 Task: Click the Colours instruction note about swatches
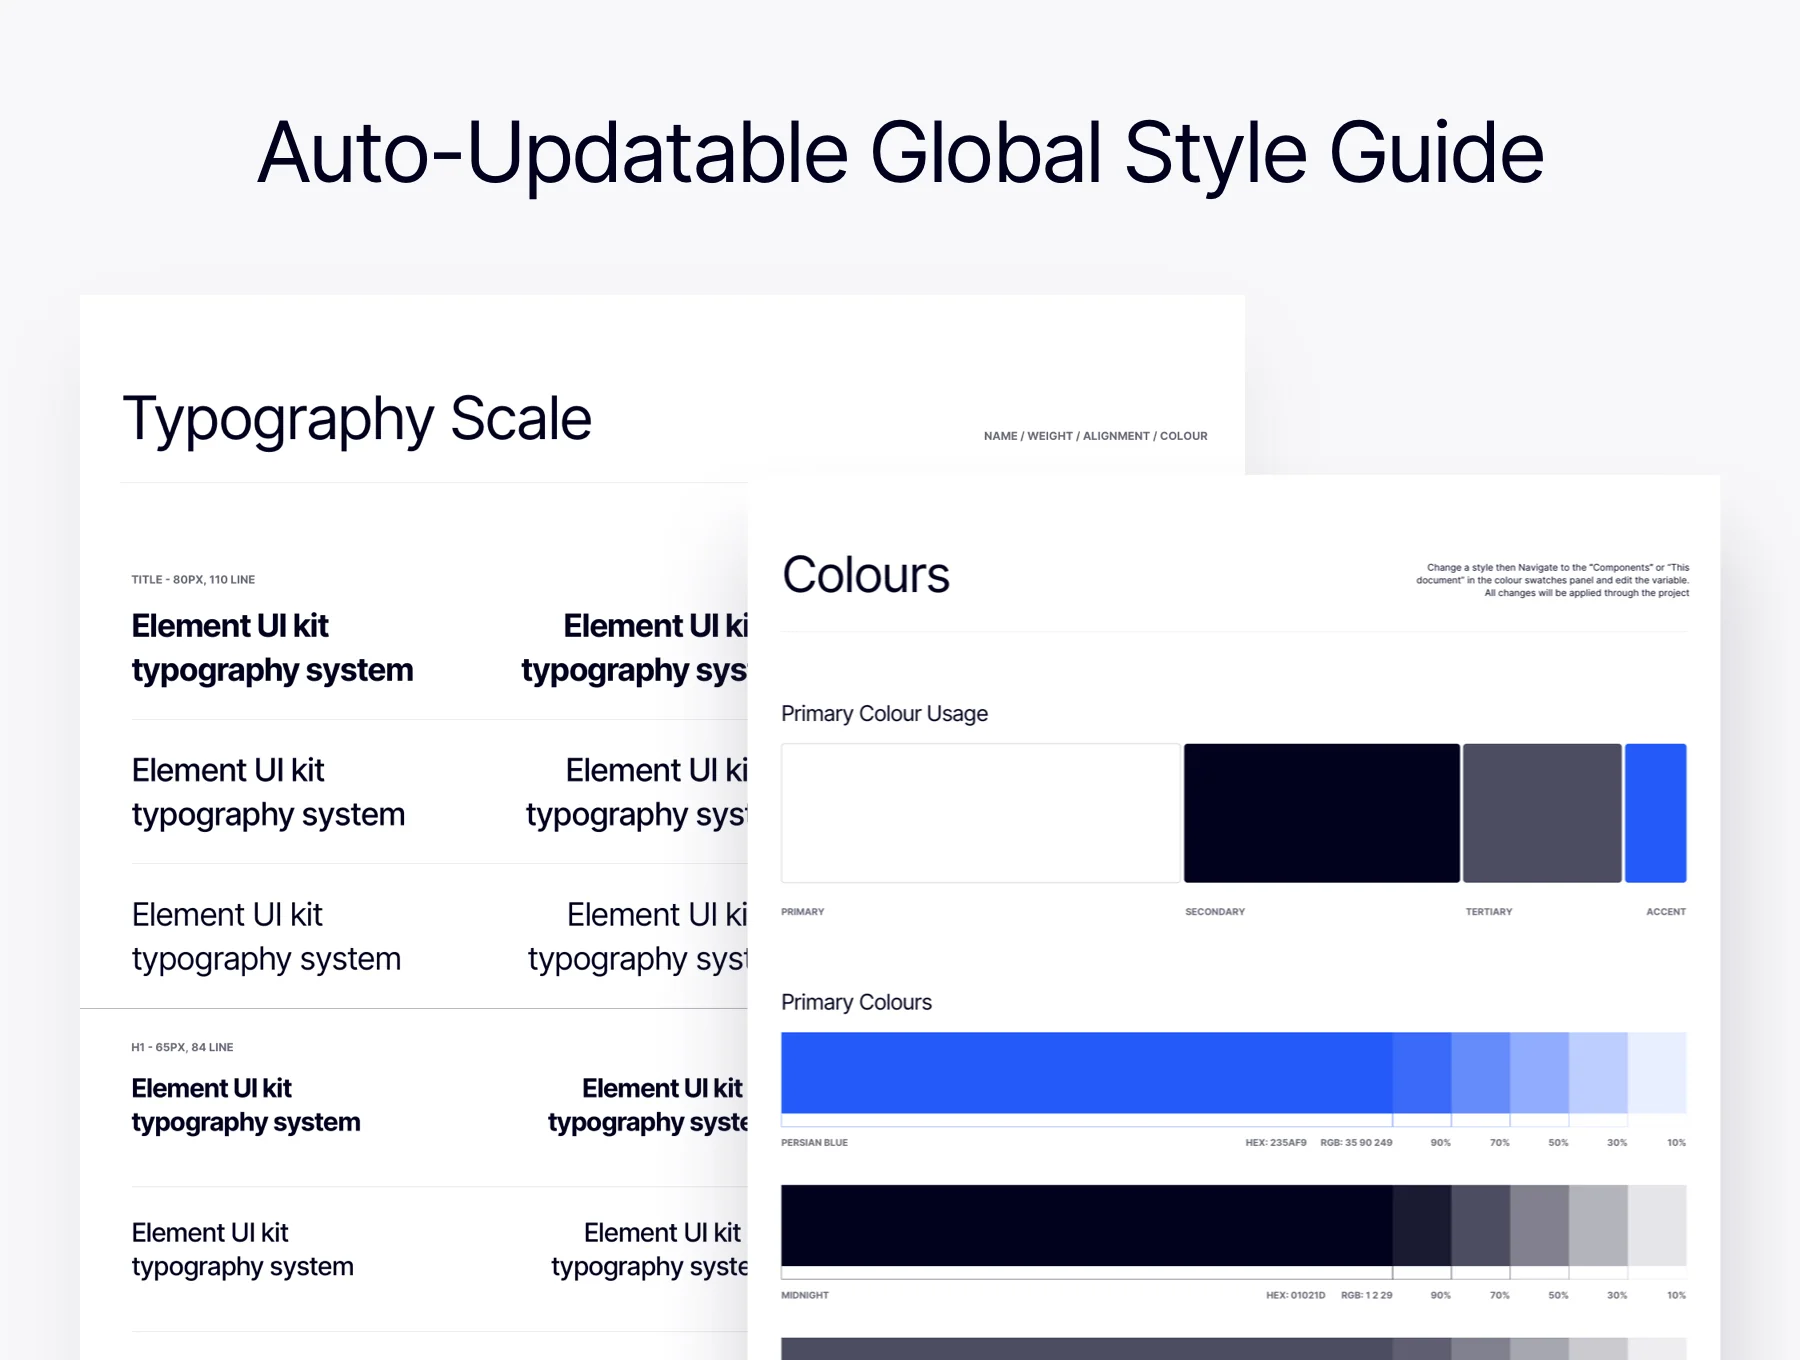[x=1552, y=580]
